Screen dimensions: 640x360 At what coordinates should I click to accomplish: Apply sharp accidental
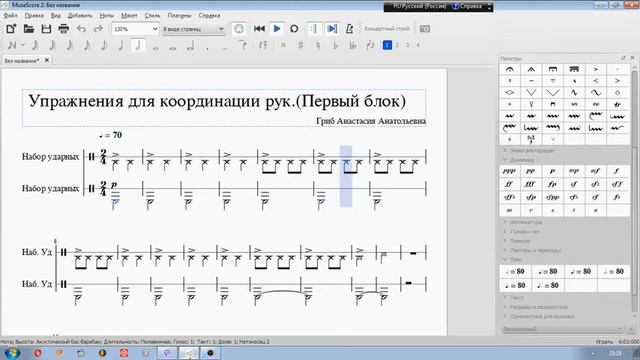300,45
